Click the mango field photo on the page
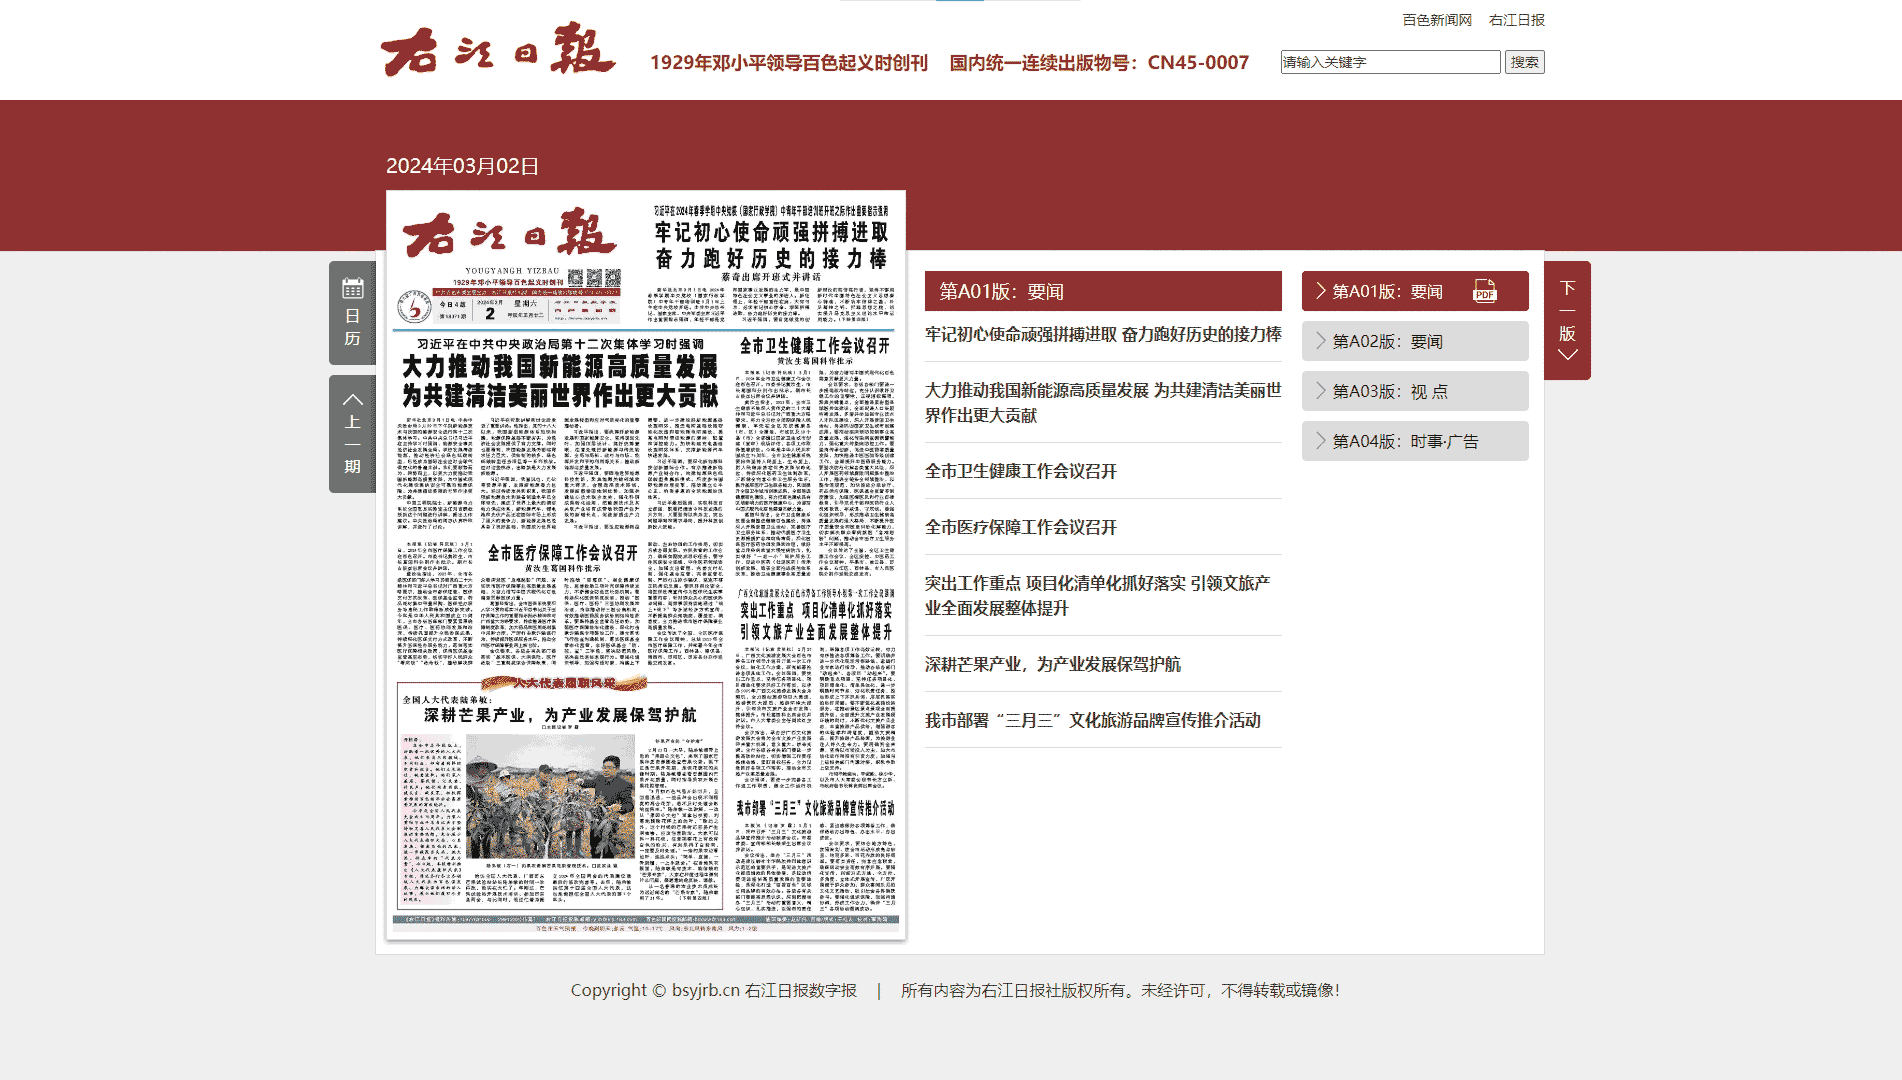The height and width of the screenshot is (1080, 1902). 550,797
